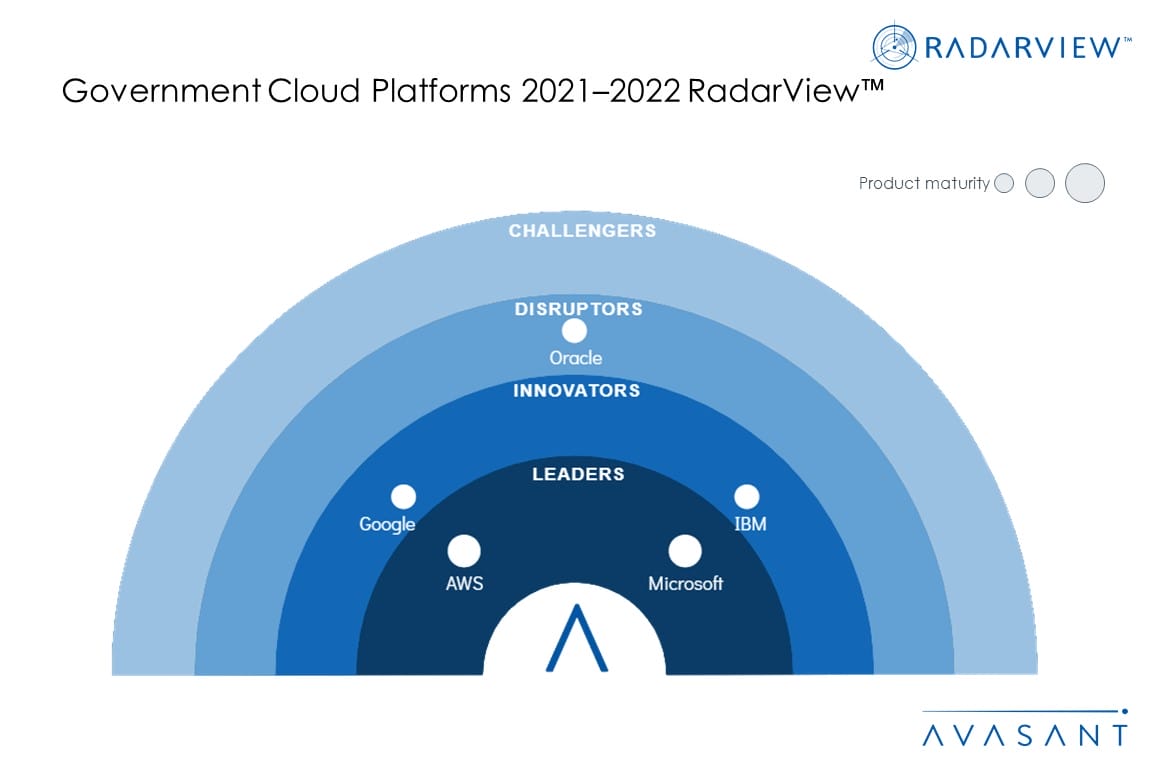The width and height of the screenshot is (1152, 768).
Task: Click the DISRUPTORS ring label
Action: [578, 309]
